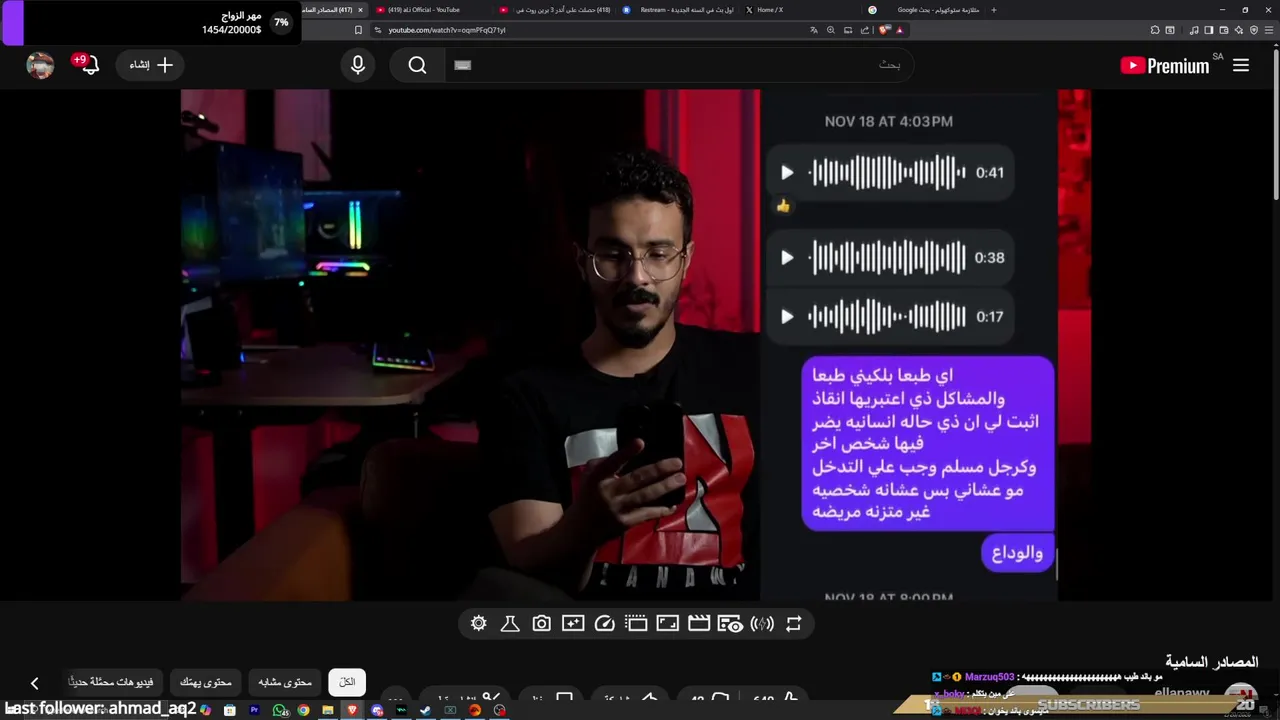Click the translate page icon in address bar
Viewport: 1280px width, 720px height.
(x=814, y=30)
